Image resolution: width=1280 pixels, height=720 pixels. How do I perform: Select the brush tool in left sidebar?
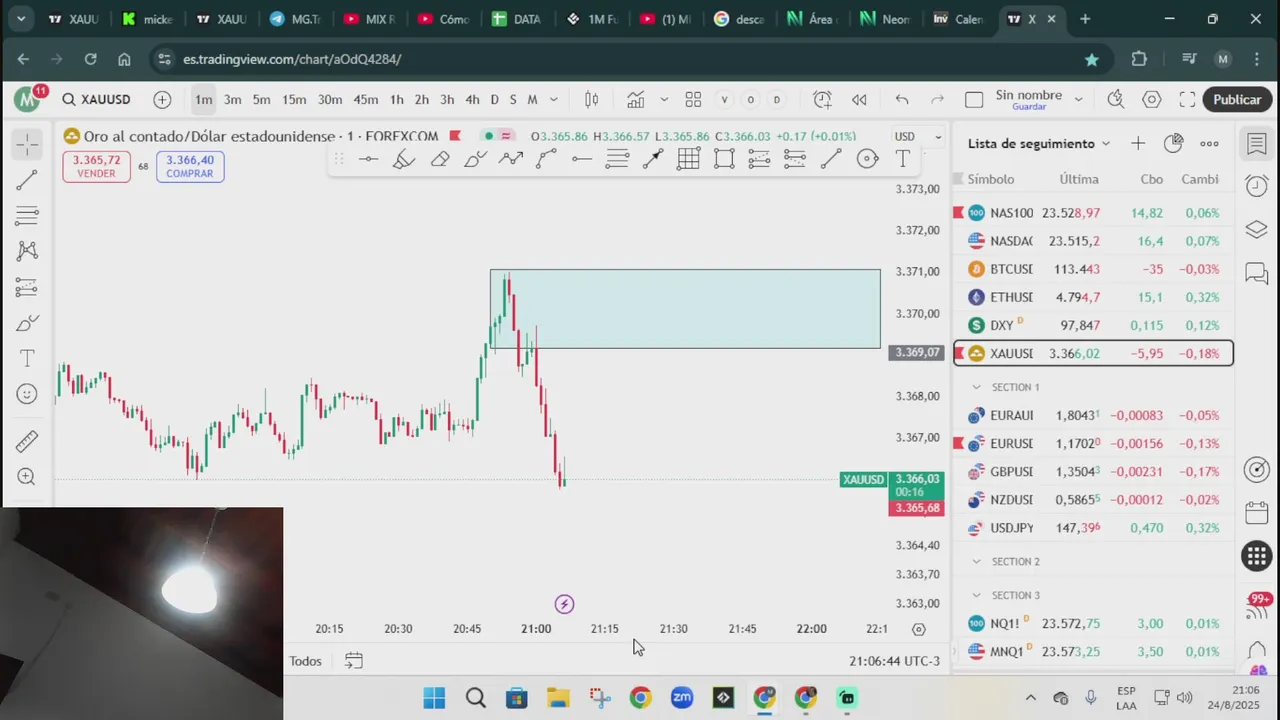point(27,323)
